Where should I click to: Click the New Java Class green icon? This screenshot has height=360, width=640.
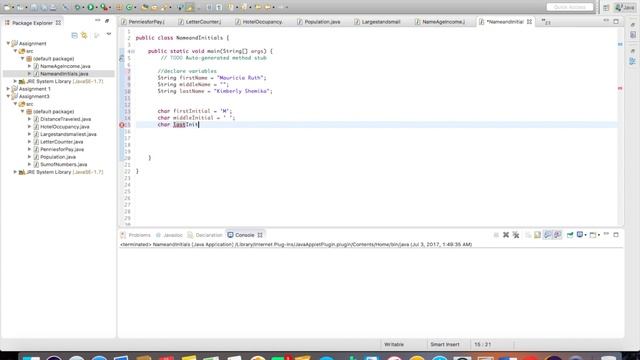(129, 7)
